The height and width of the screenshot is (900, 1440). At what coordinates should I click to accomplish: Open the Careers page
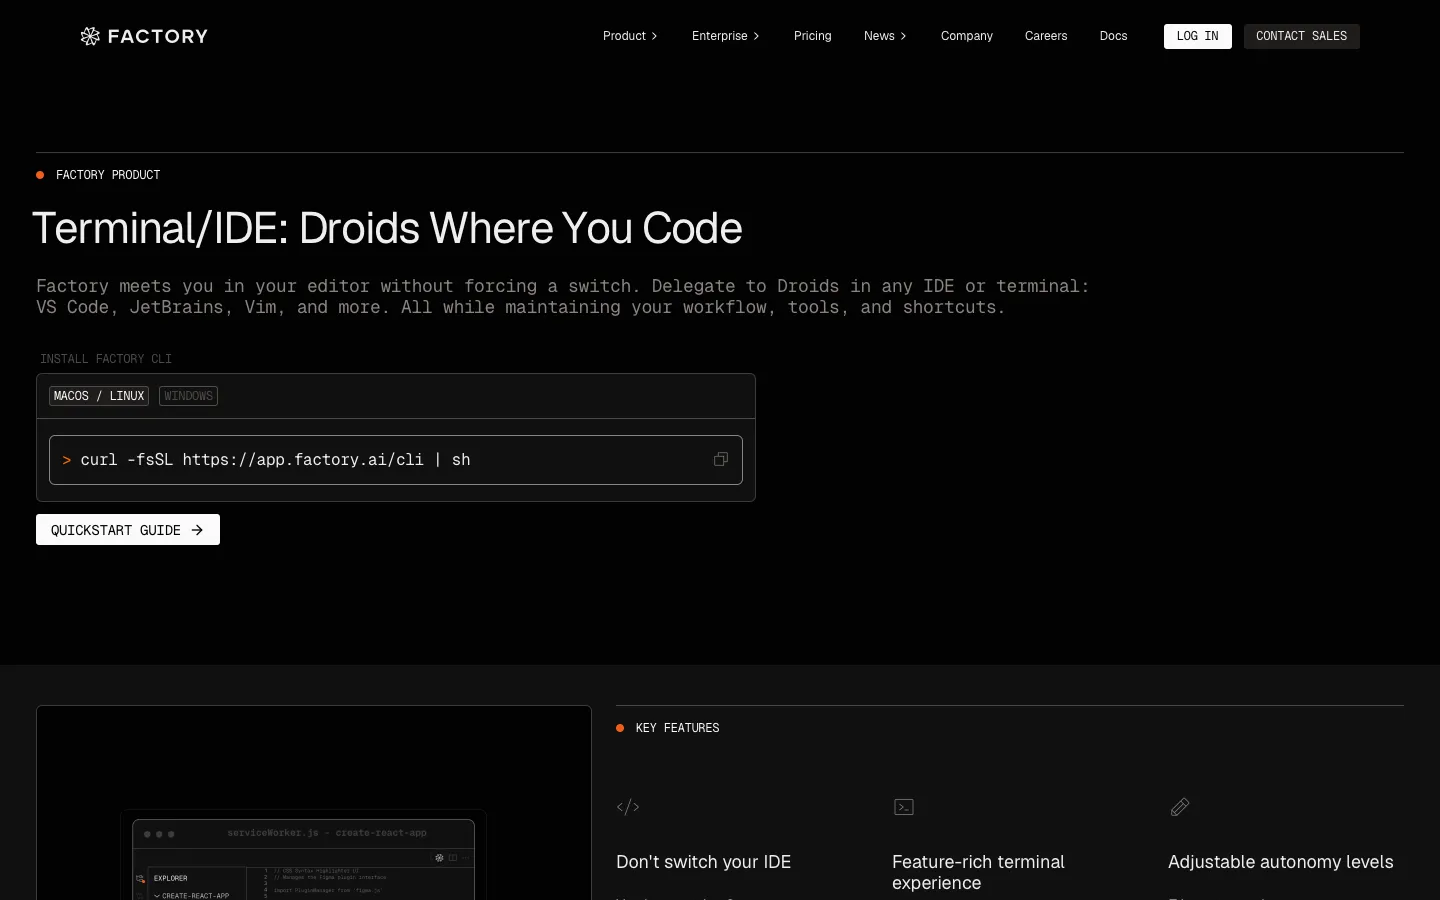(x=1046, y=36)
